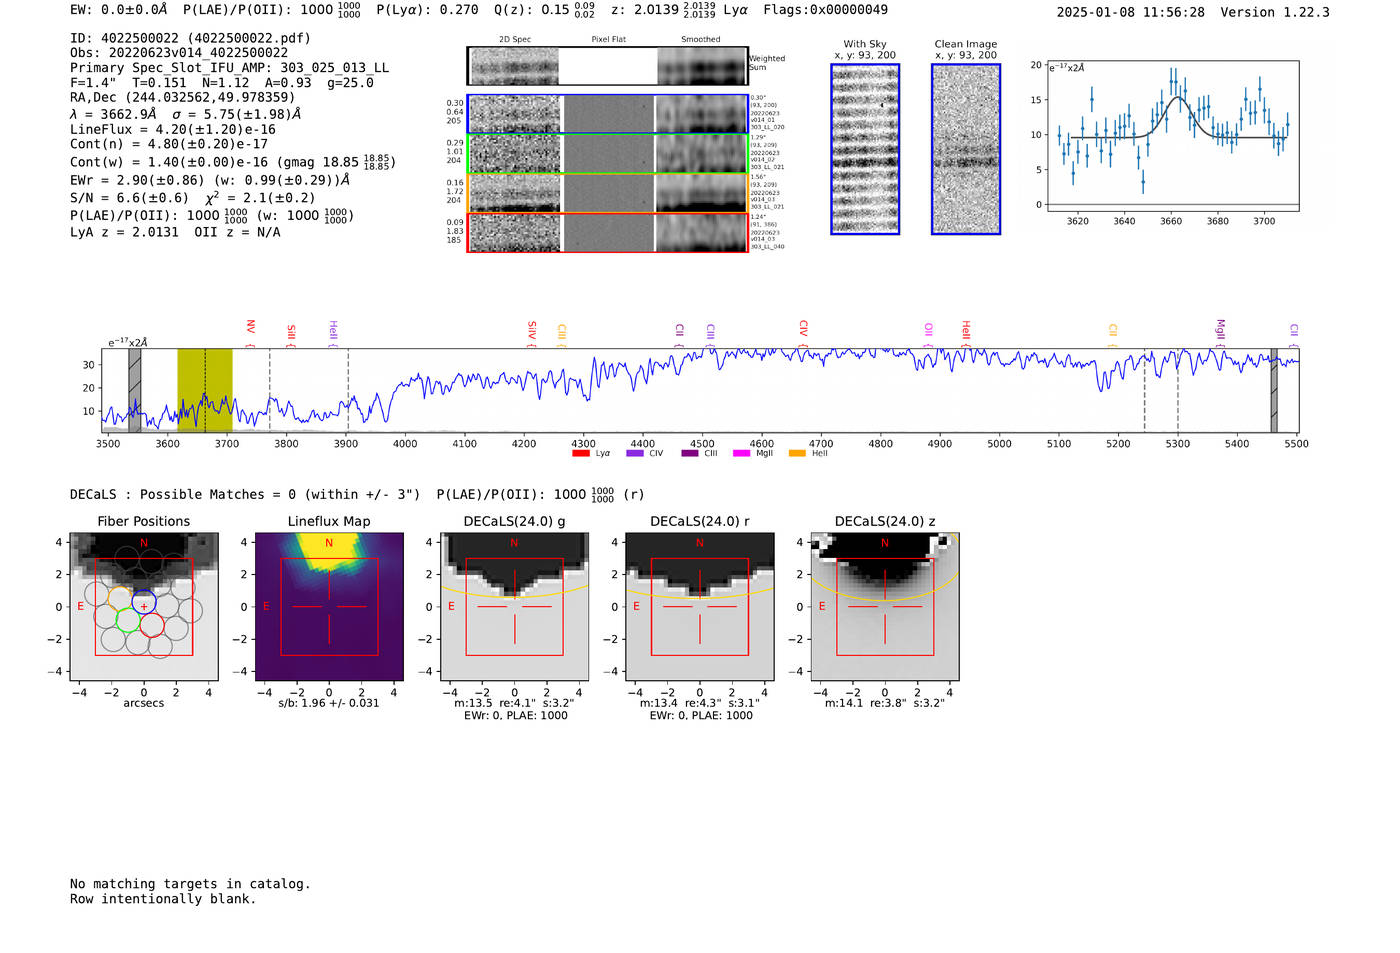1400x953 pixels.
Task: Click the SiIV line marker above the spectrum
Action: [532, 331]
